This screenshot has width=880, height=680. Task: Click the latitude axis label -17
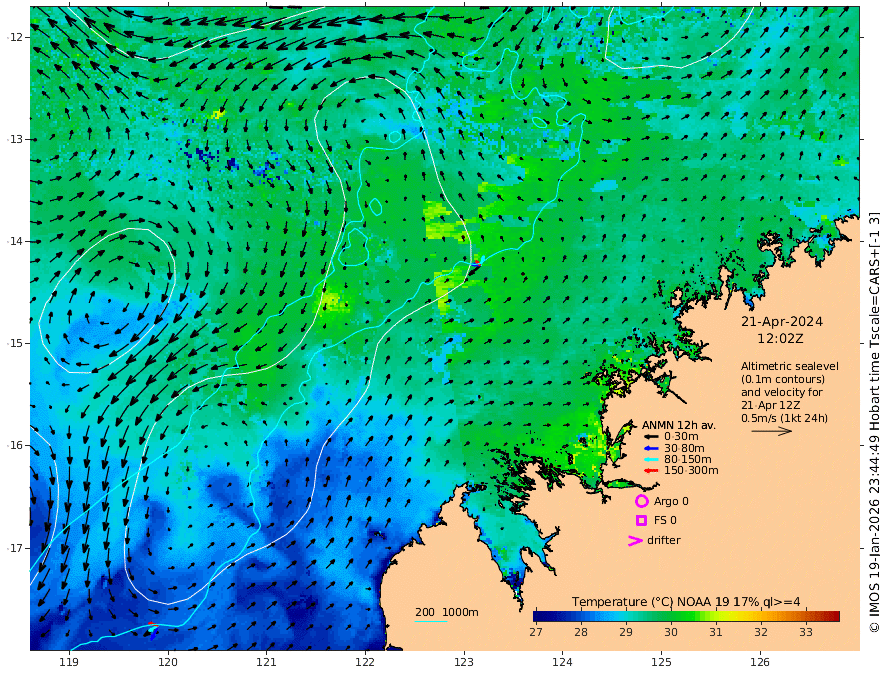point(15,548)
